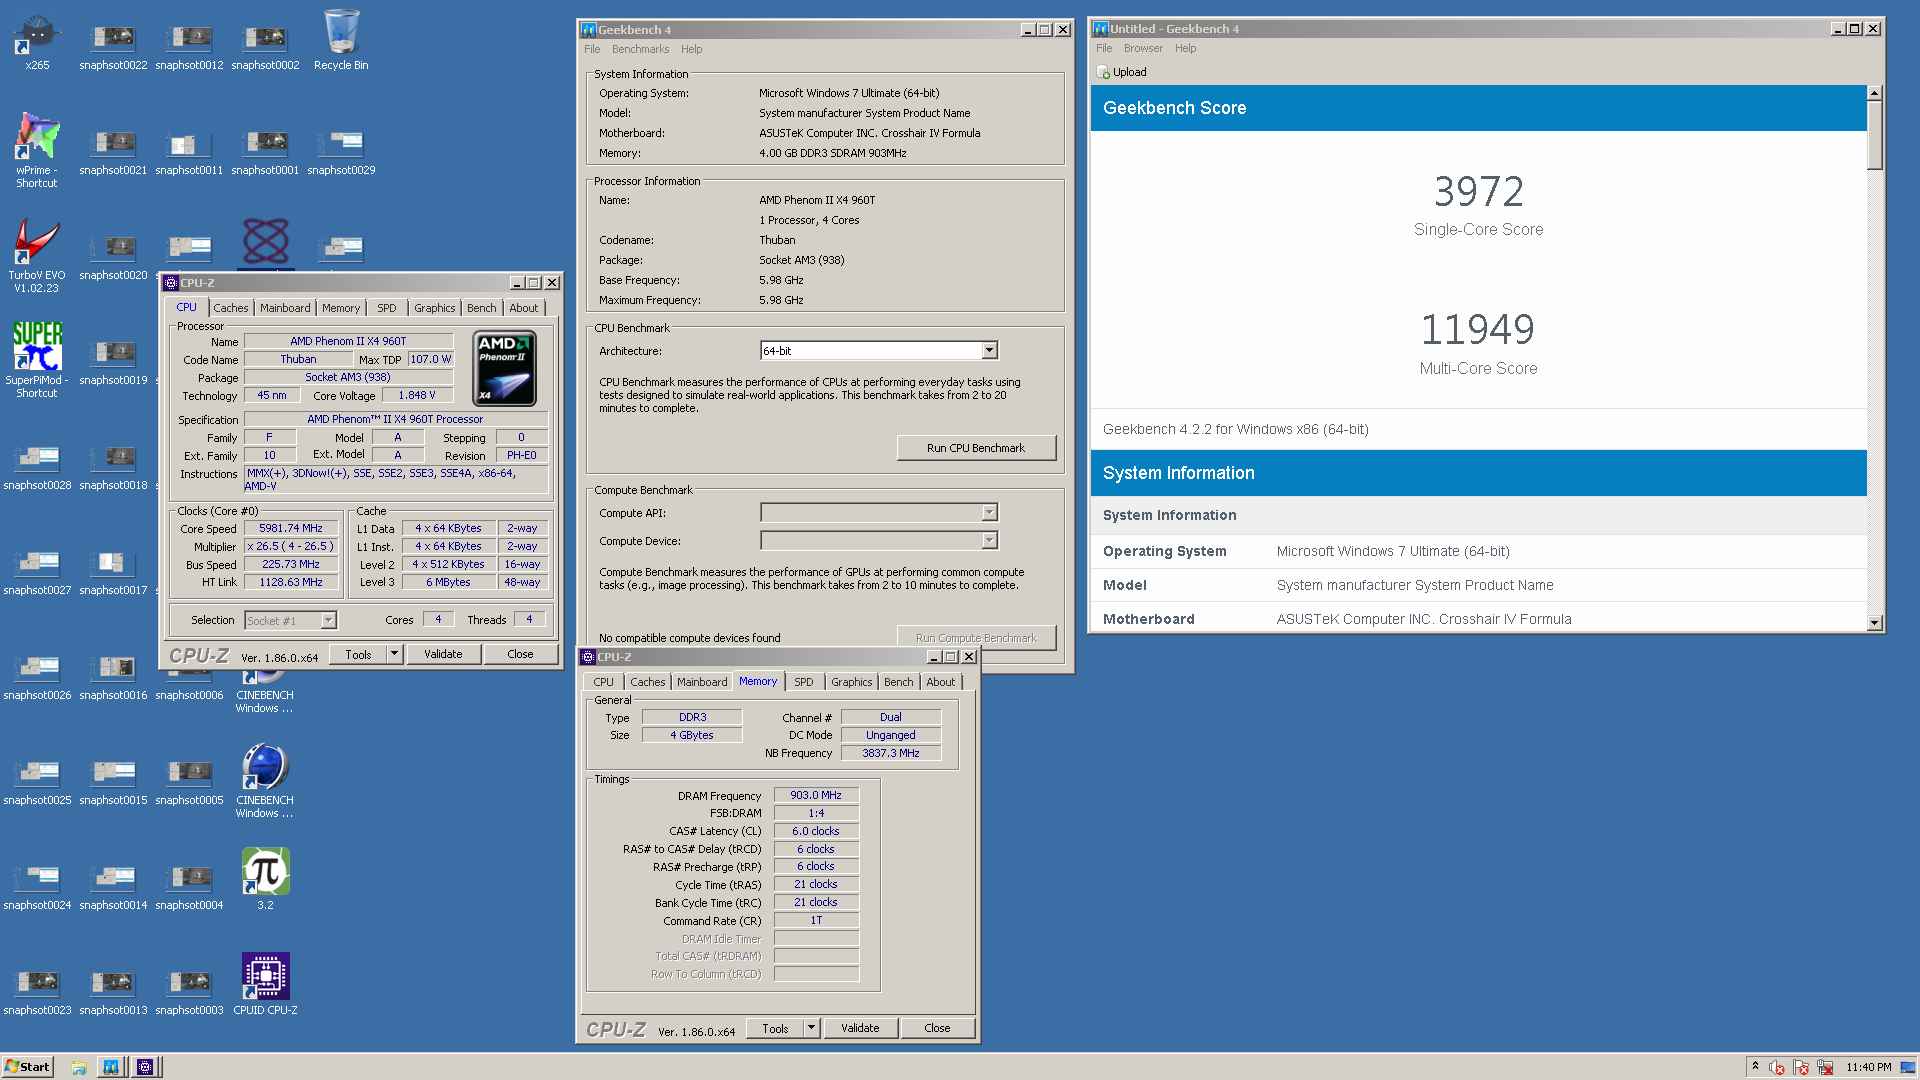Switch to Geekbench via taskbar icon

(111, 1067)
